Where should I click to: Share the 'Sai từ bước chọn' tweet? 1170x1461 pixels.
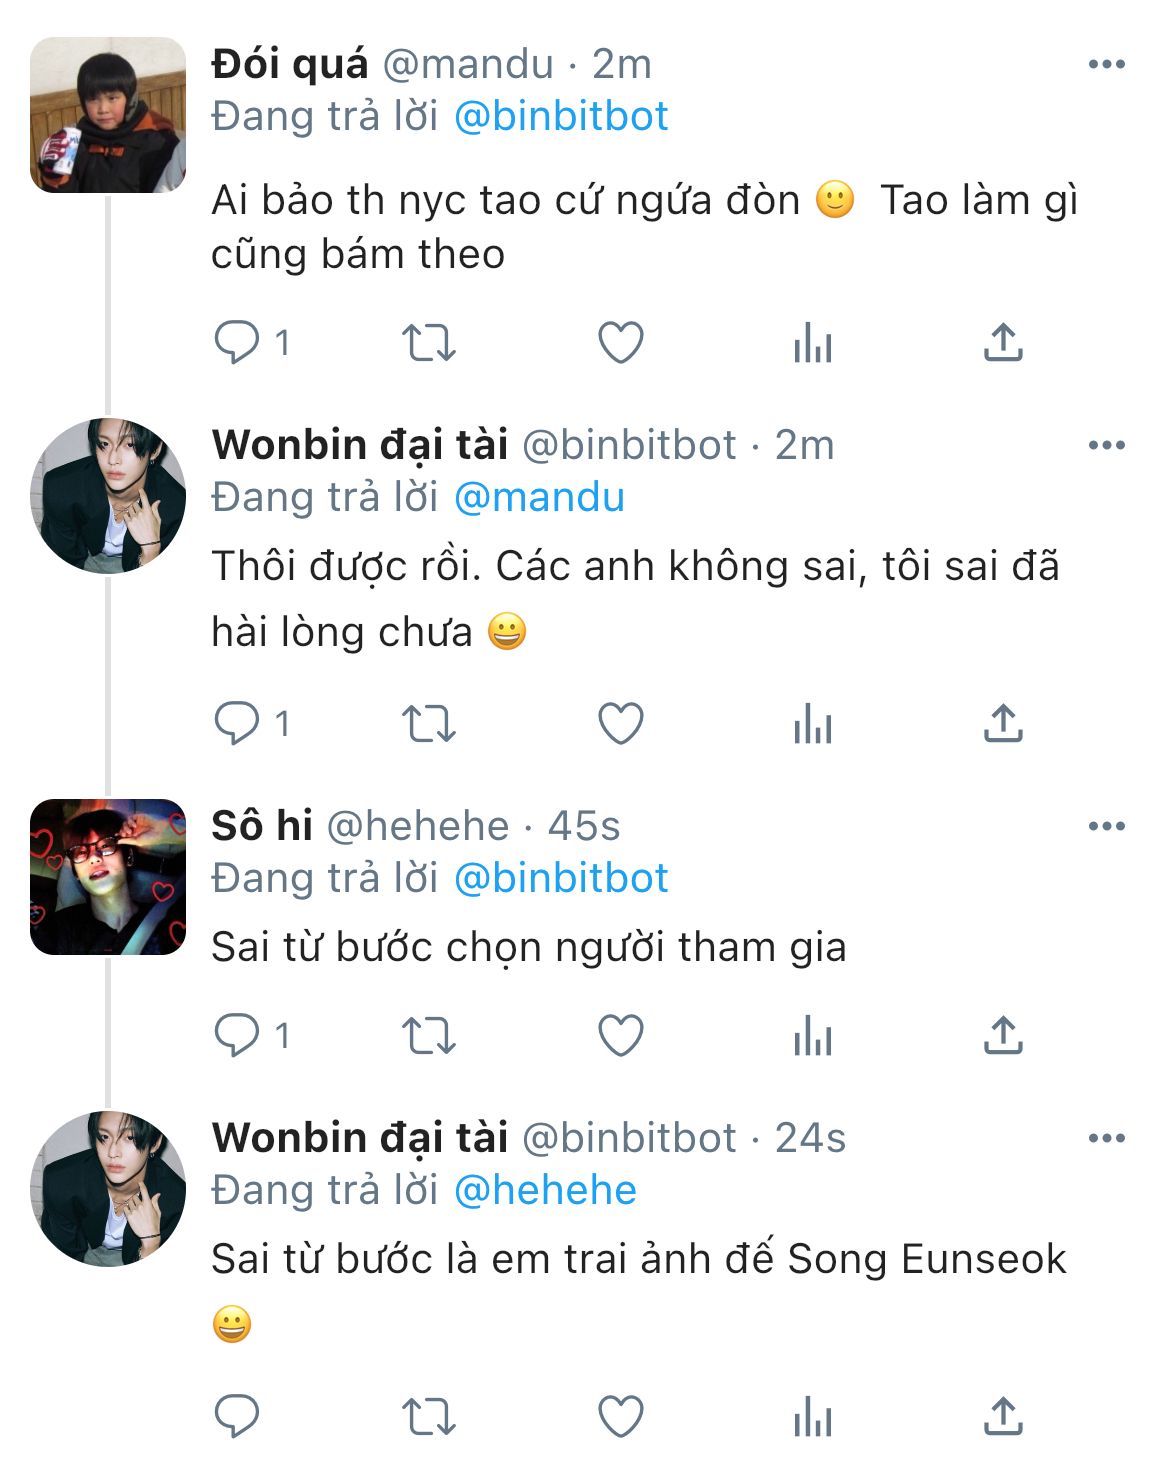coord(1003,1035)
